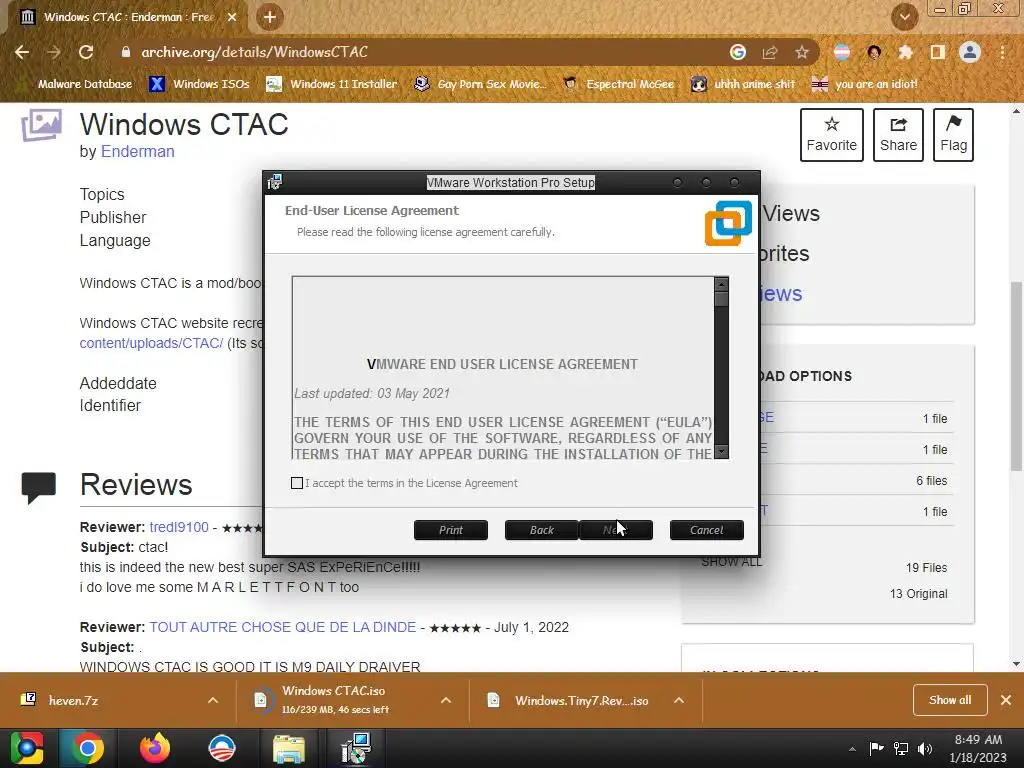
Task: Accept the terms in the License Agreement checkbox
Action: [297, 483]
